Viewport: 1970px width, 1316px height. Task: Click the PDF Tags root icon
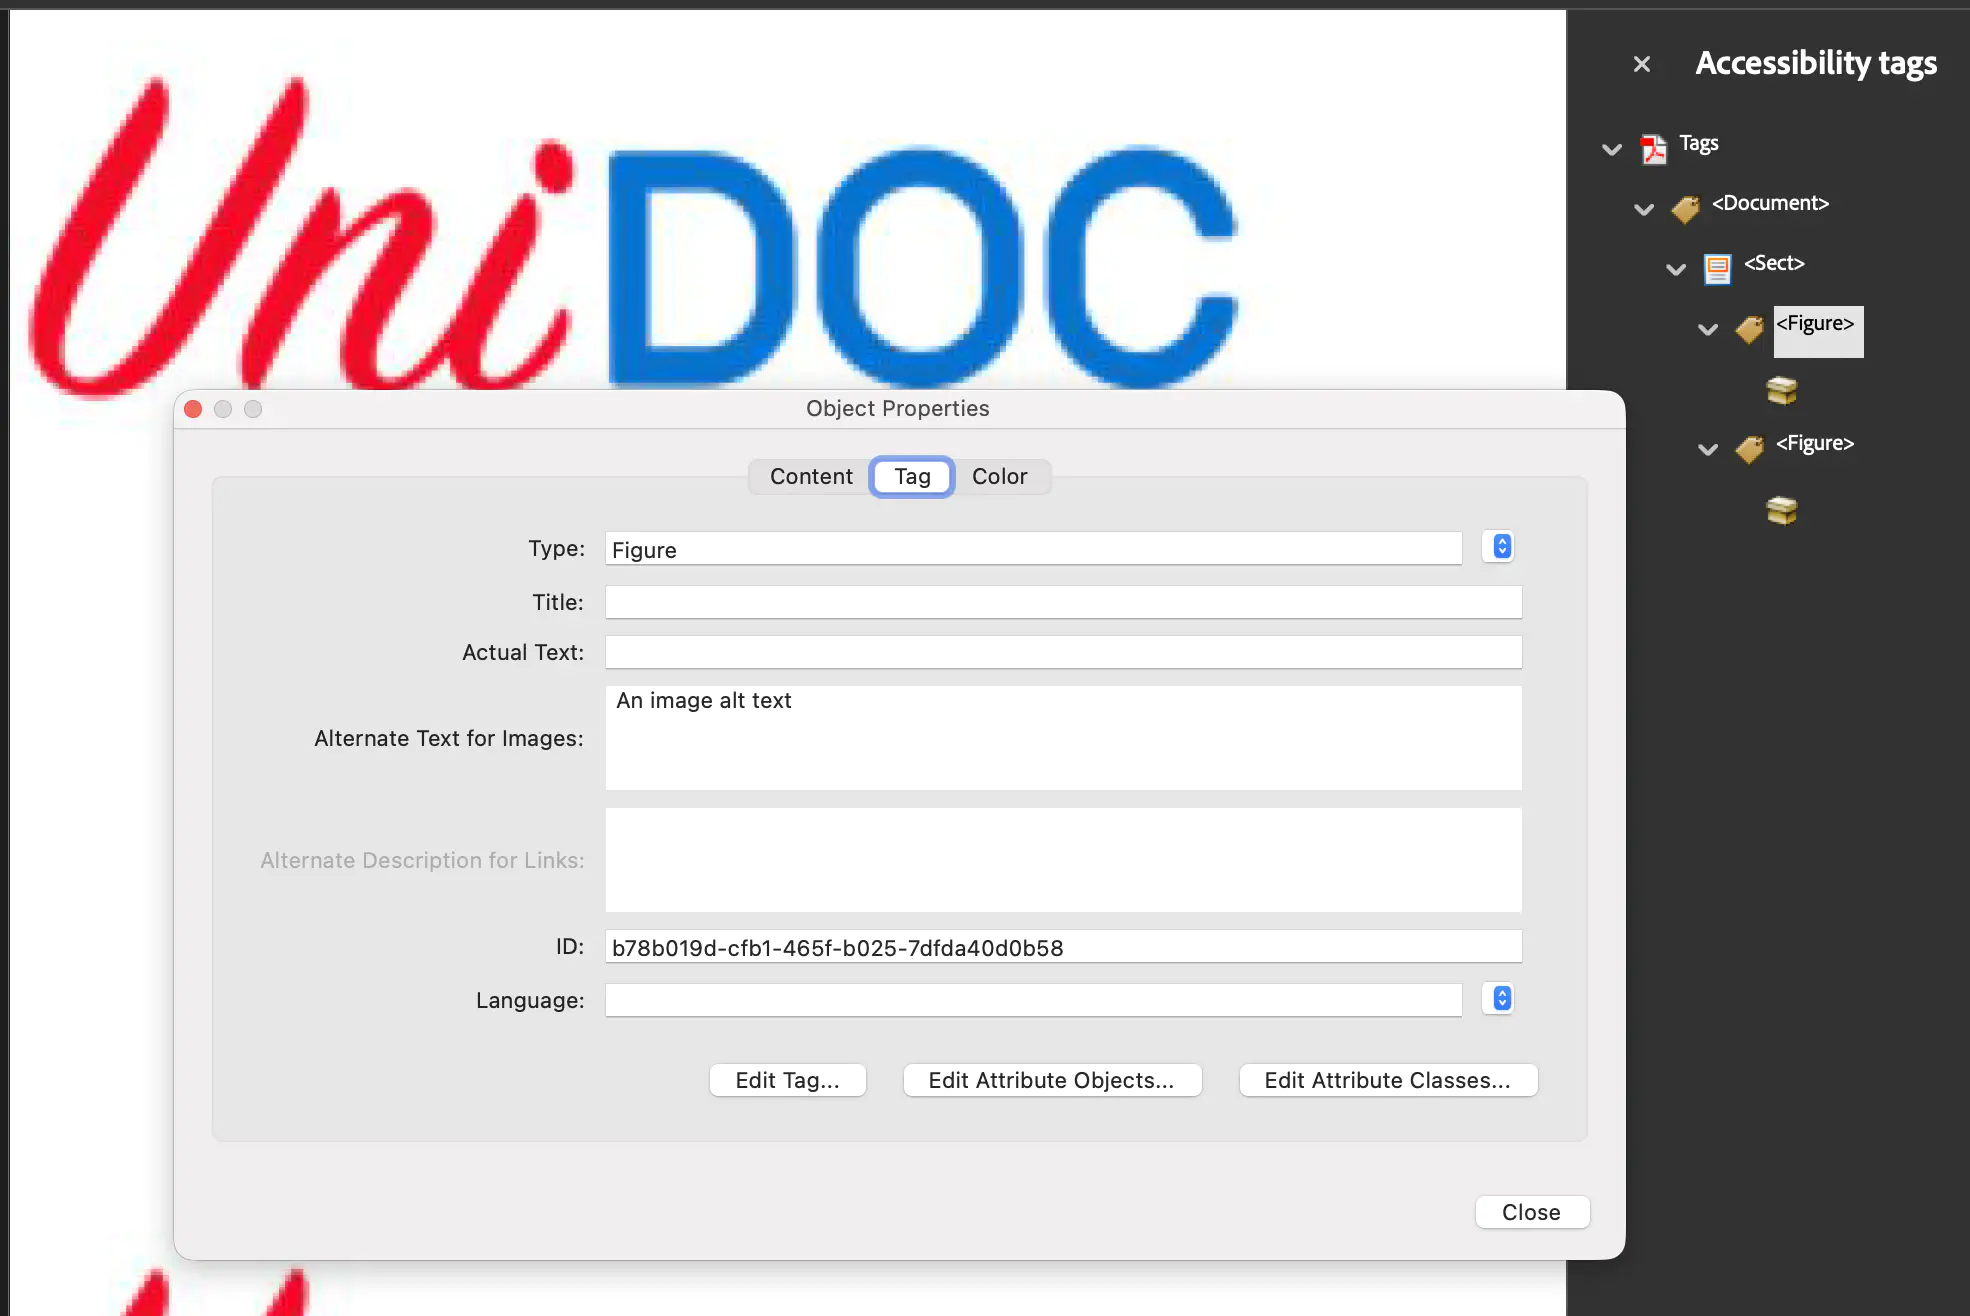(1654, 149)
